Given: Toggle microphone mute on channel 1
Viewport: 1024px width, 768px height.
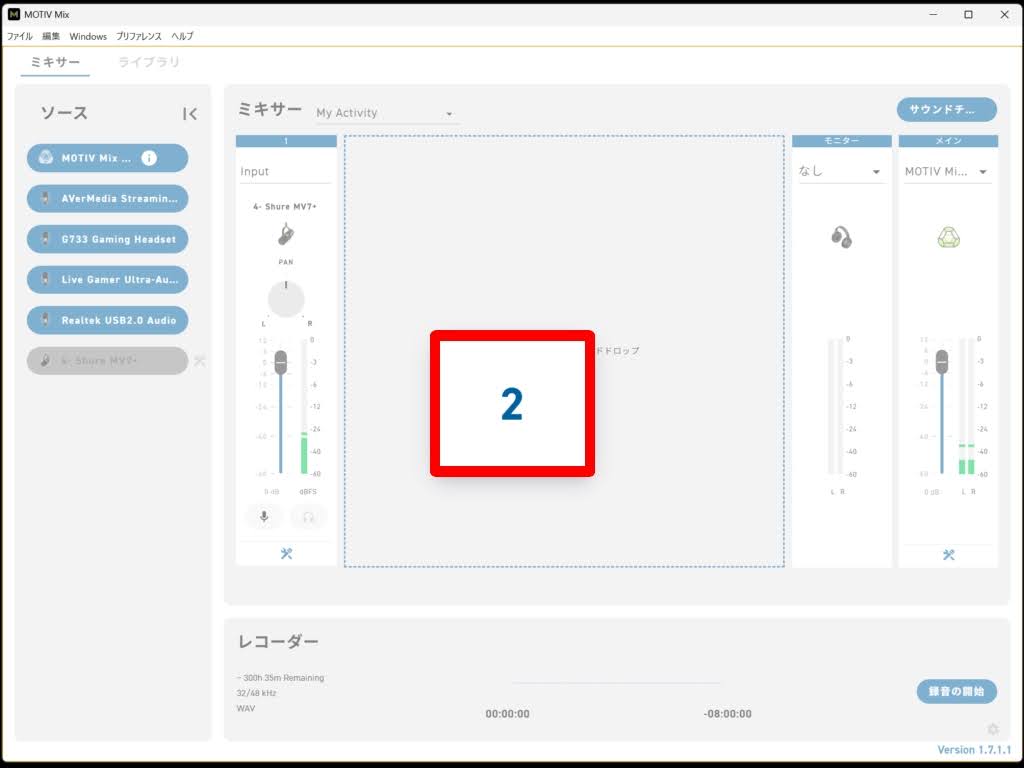Looking at the screenshot, I should coord(264,517).
